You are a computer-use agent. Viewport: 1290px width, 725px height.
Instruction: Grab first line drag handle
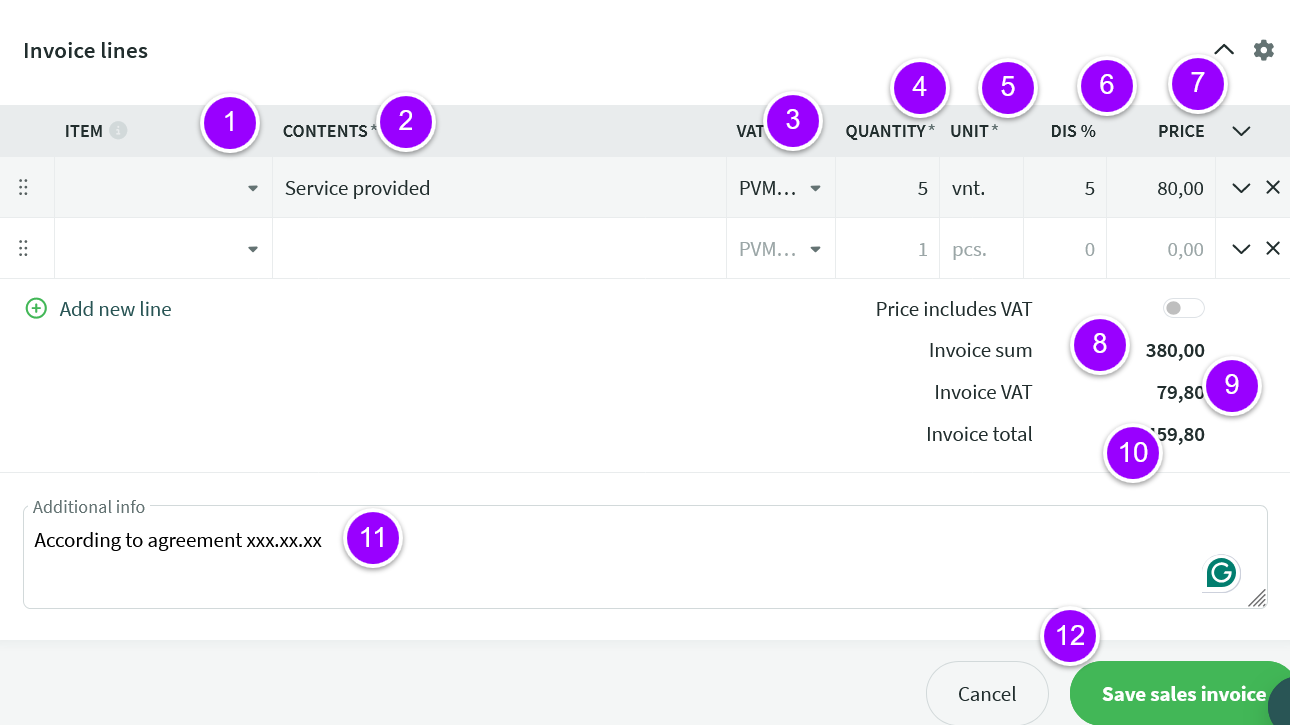[23, 188]
